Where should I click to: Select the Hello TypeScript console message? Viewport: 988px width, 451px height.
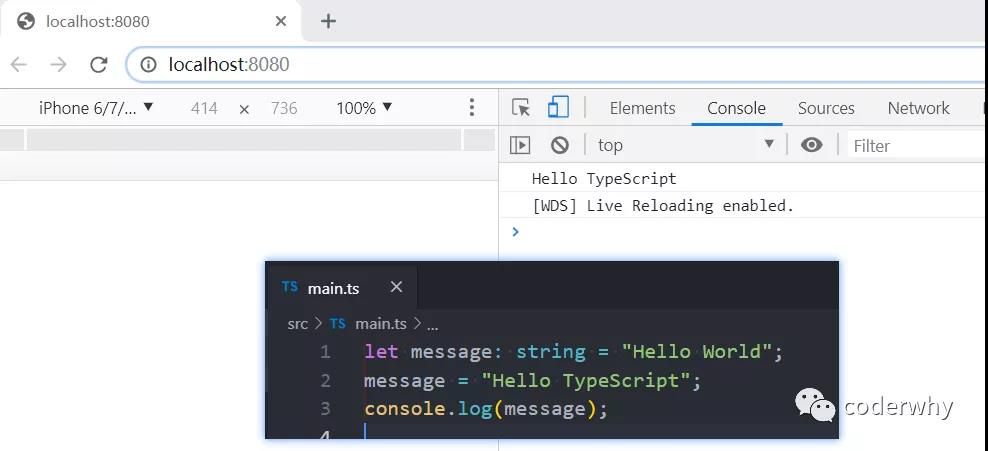click(x=604, y=179)
